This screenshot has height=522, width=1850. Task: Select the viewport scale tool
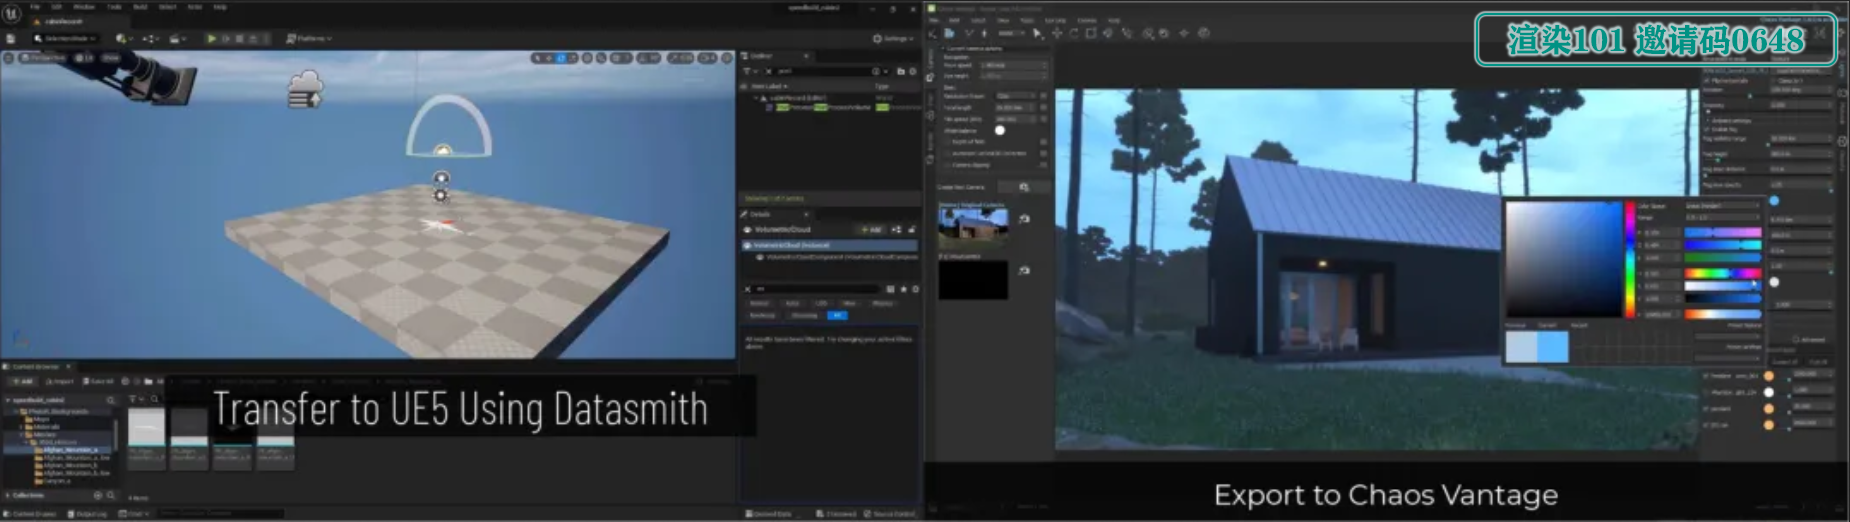pyautogui.click(x=573, y=58)
